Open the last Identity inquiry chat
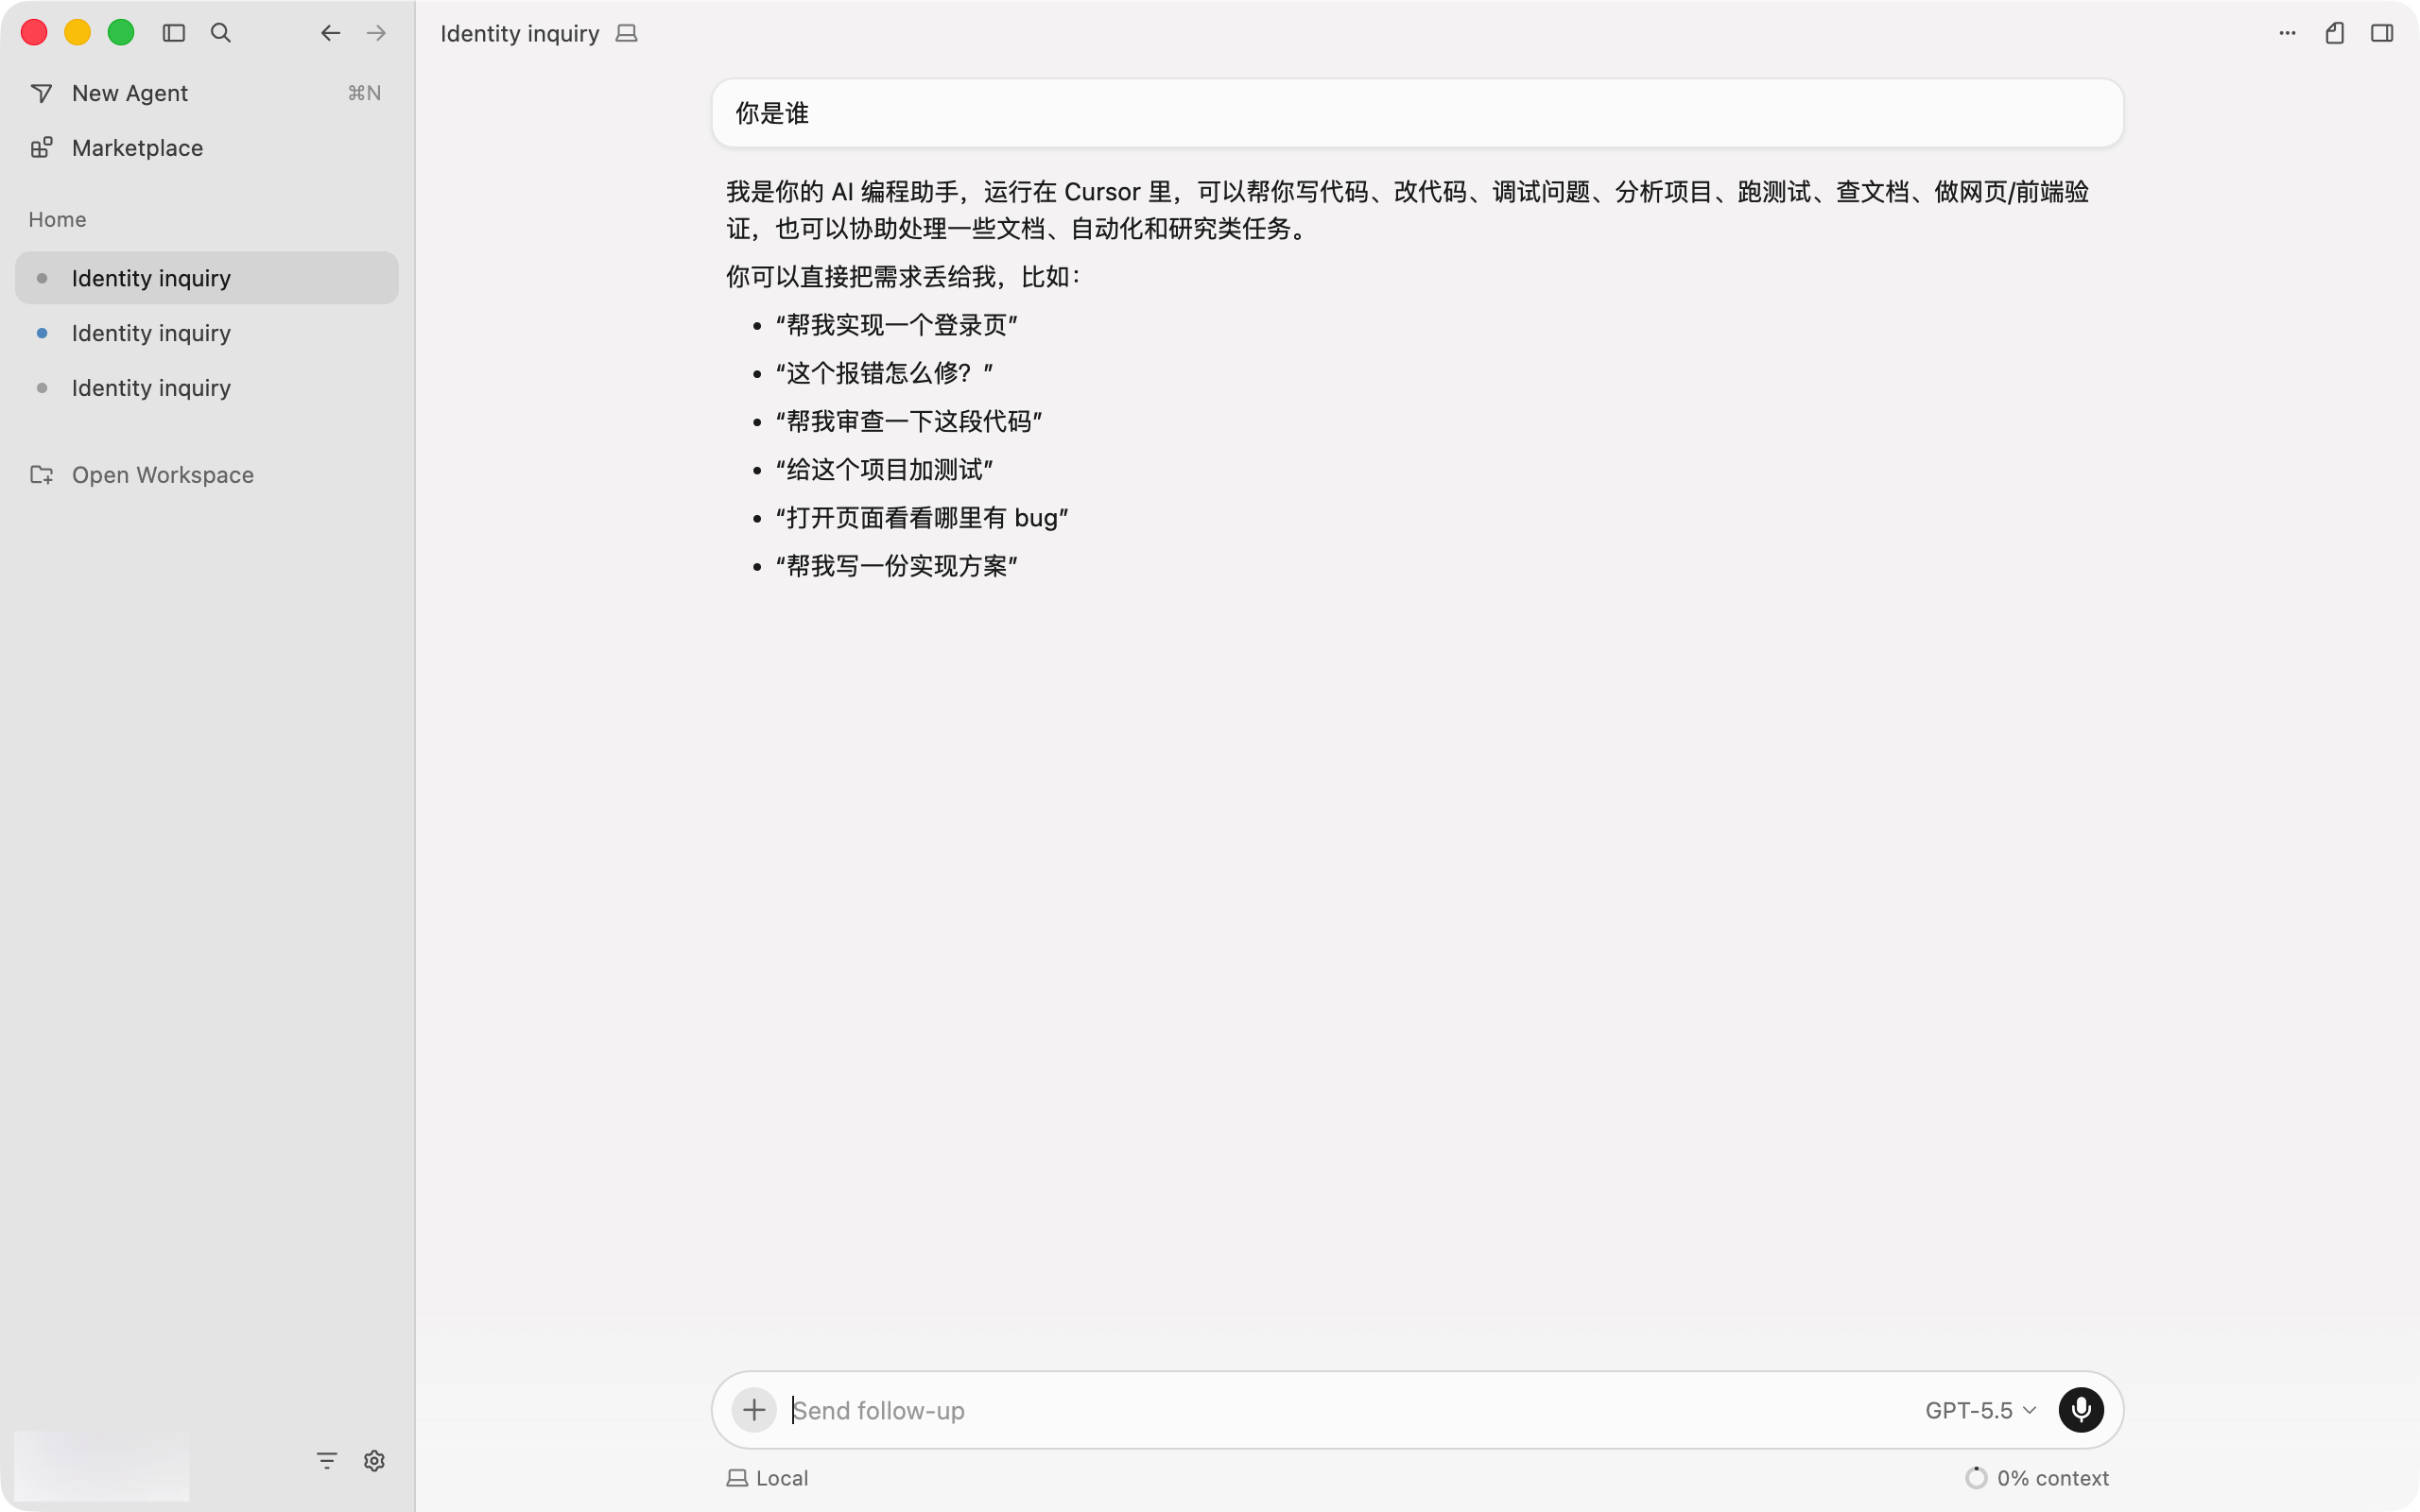Screen dimensions: 2420x1512 207,388
